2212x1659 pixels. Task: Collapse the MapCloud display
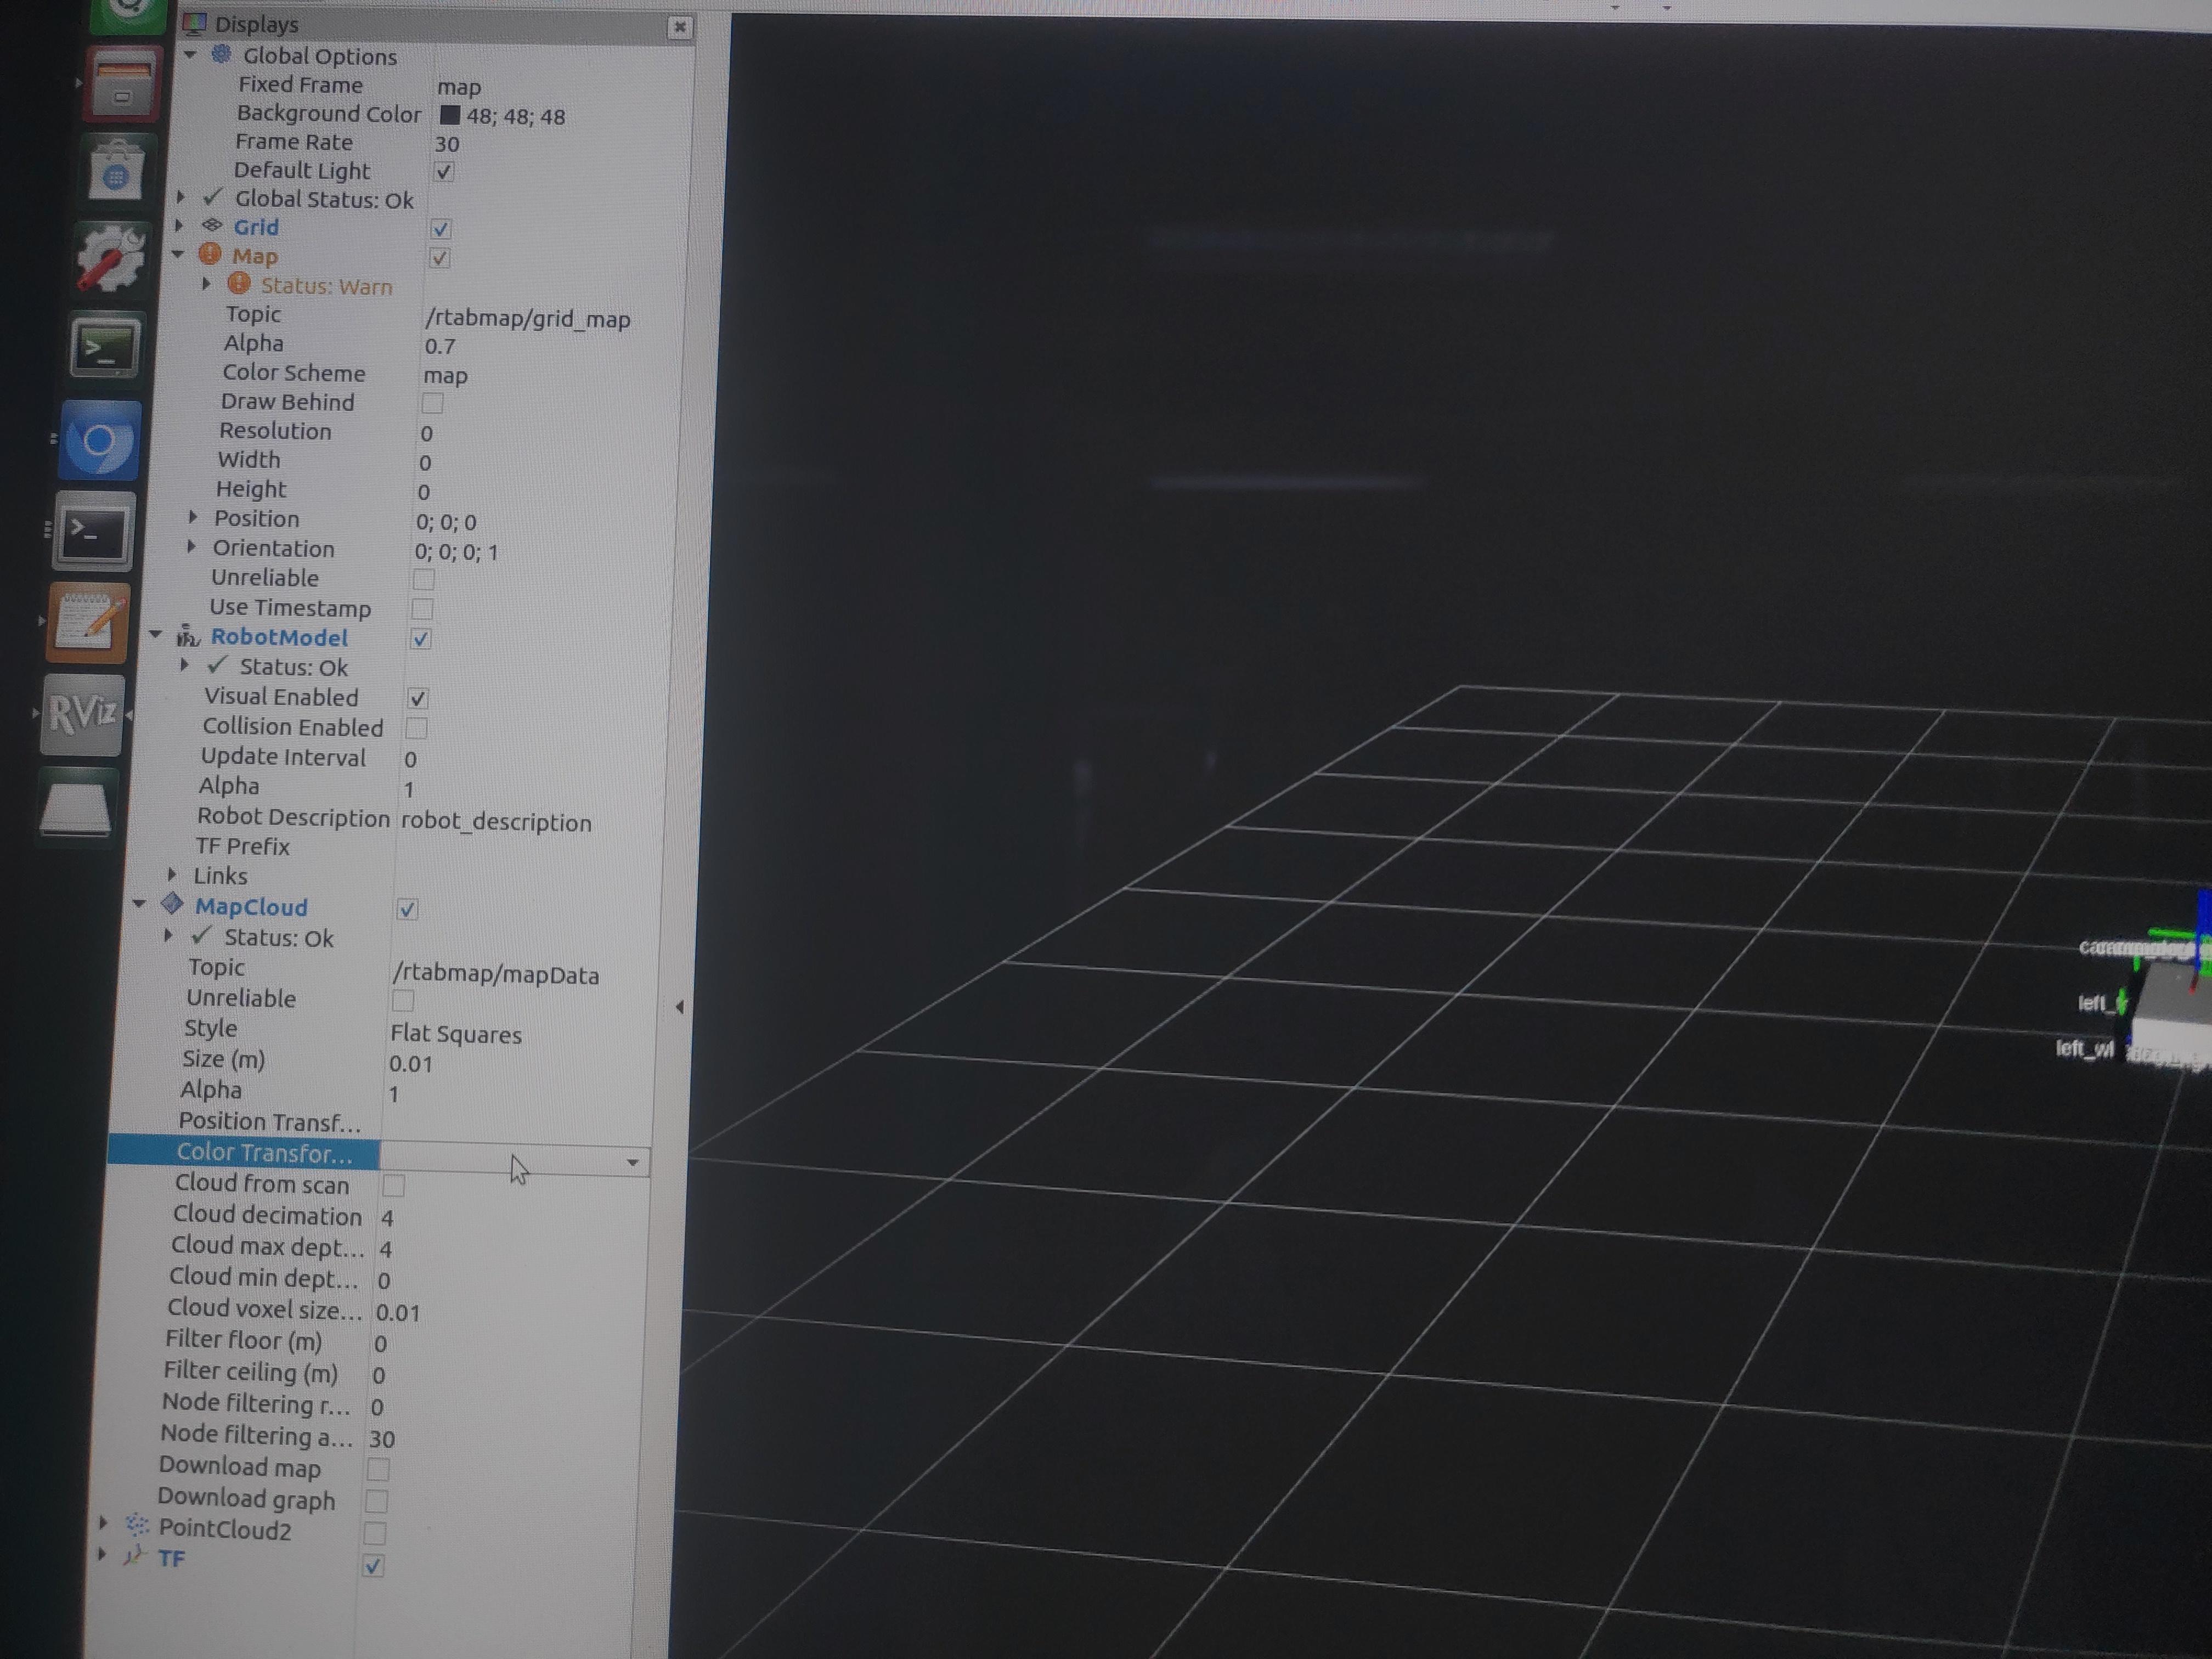click(x=140, y=903)
